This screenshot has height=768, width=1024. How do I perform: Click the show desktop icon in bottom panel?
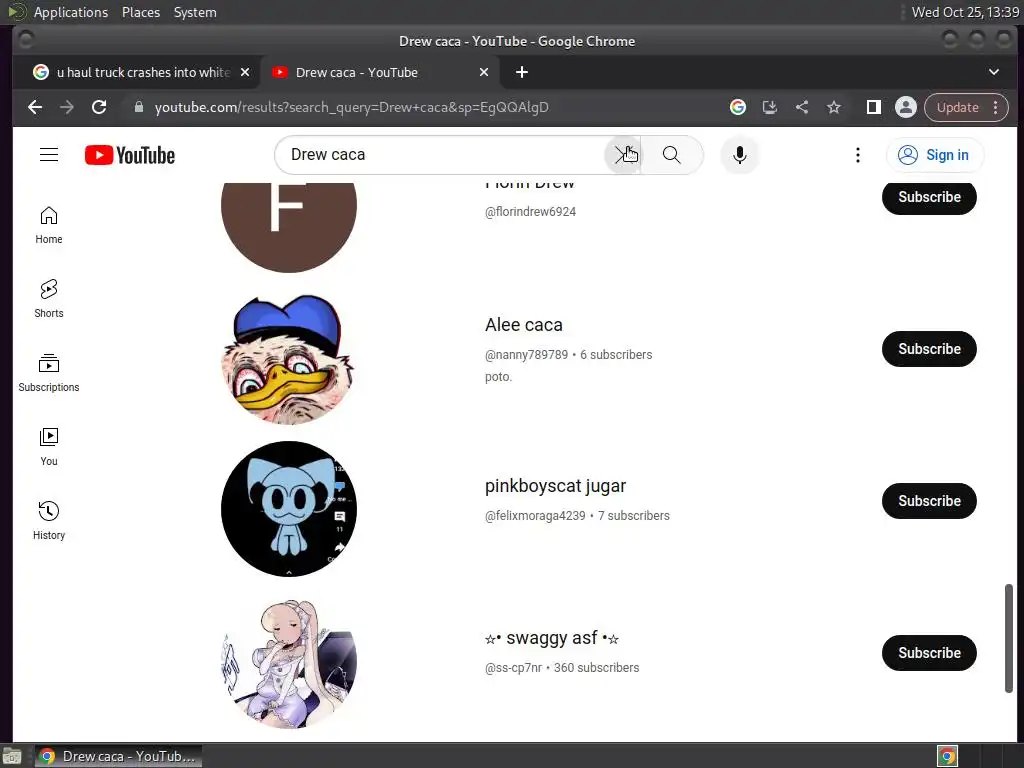pyautogui.click(x=12, y=757)
